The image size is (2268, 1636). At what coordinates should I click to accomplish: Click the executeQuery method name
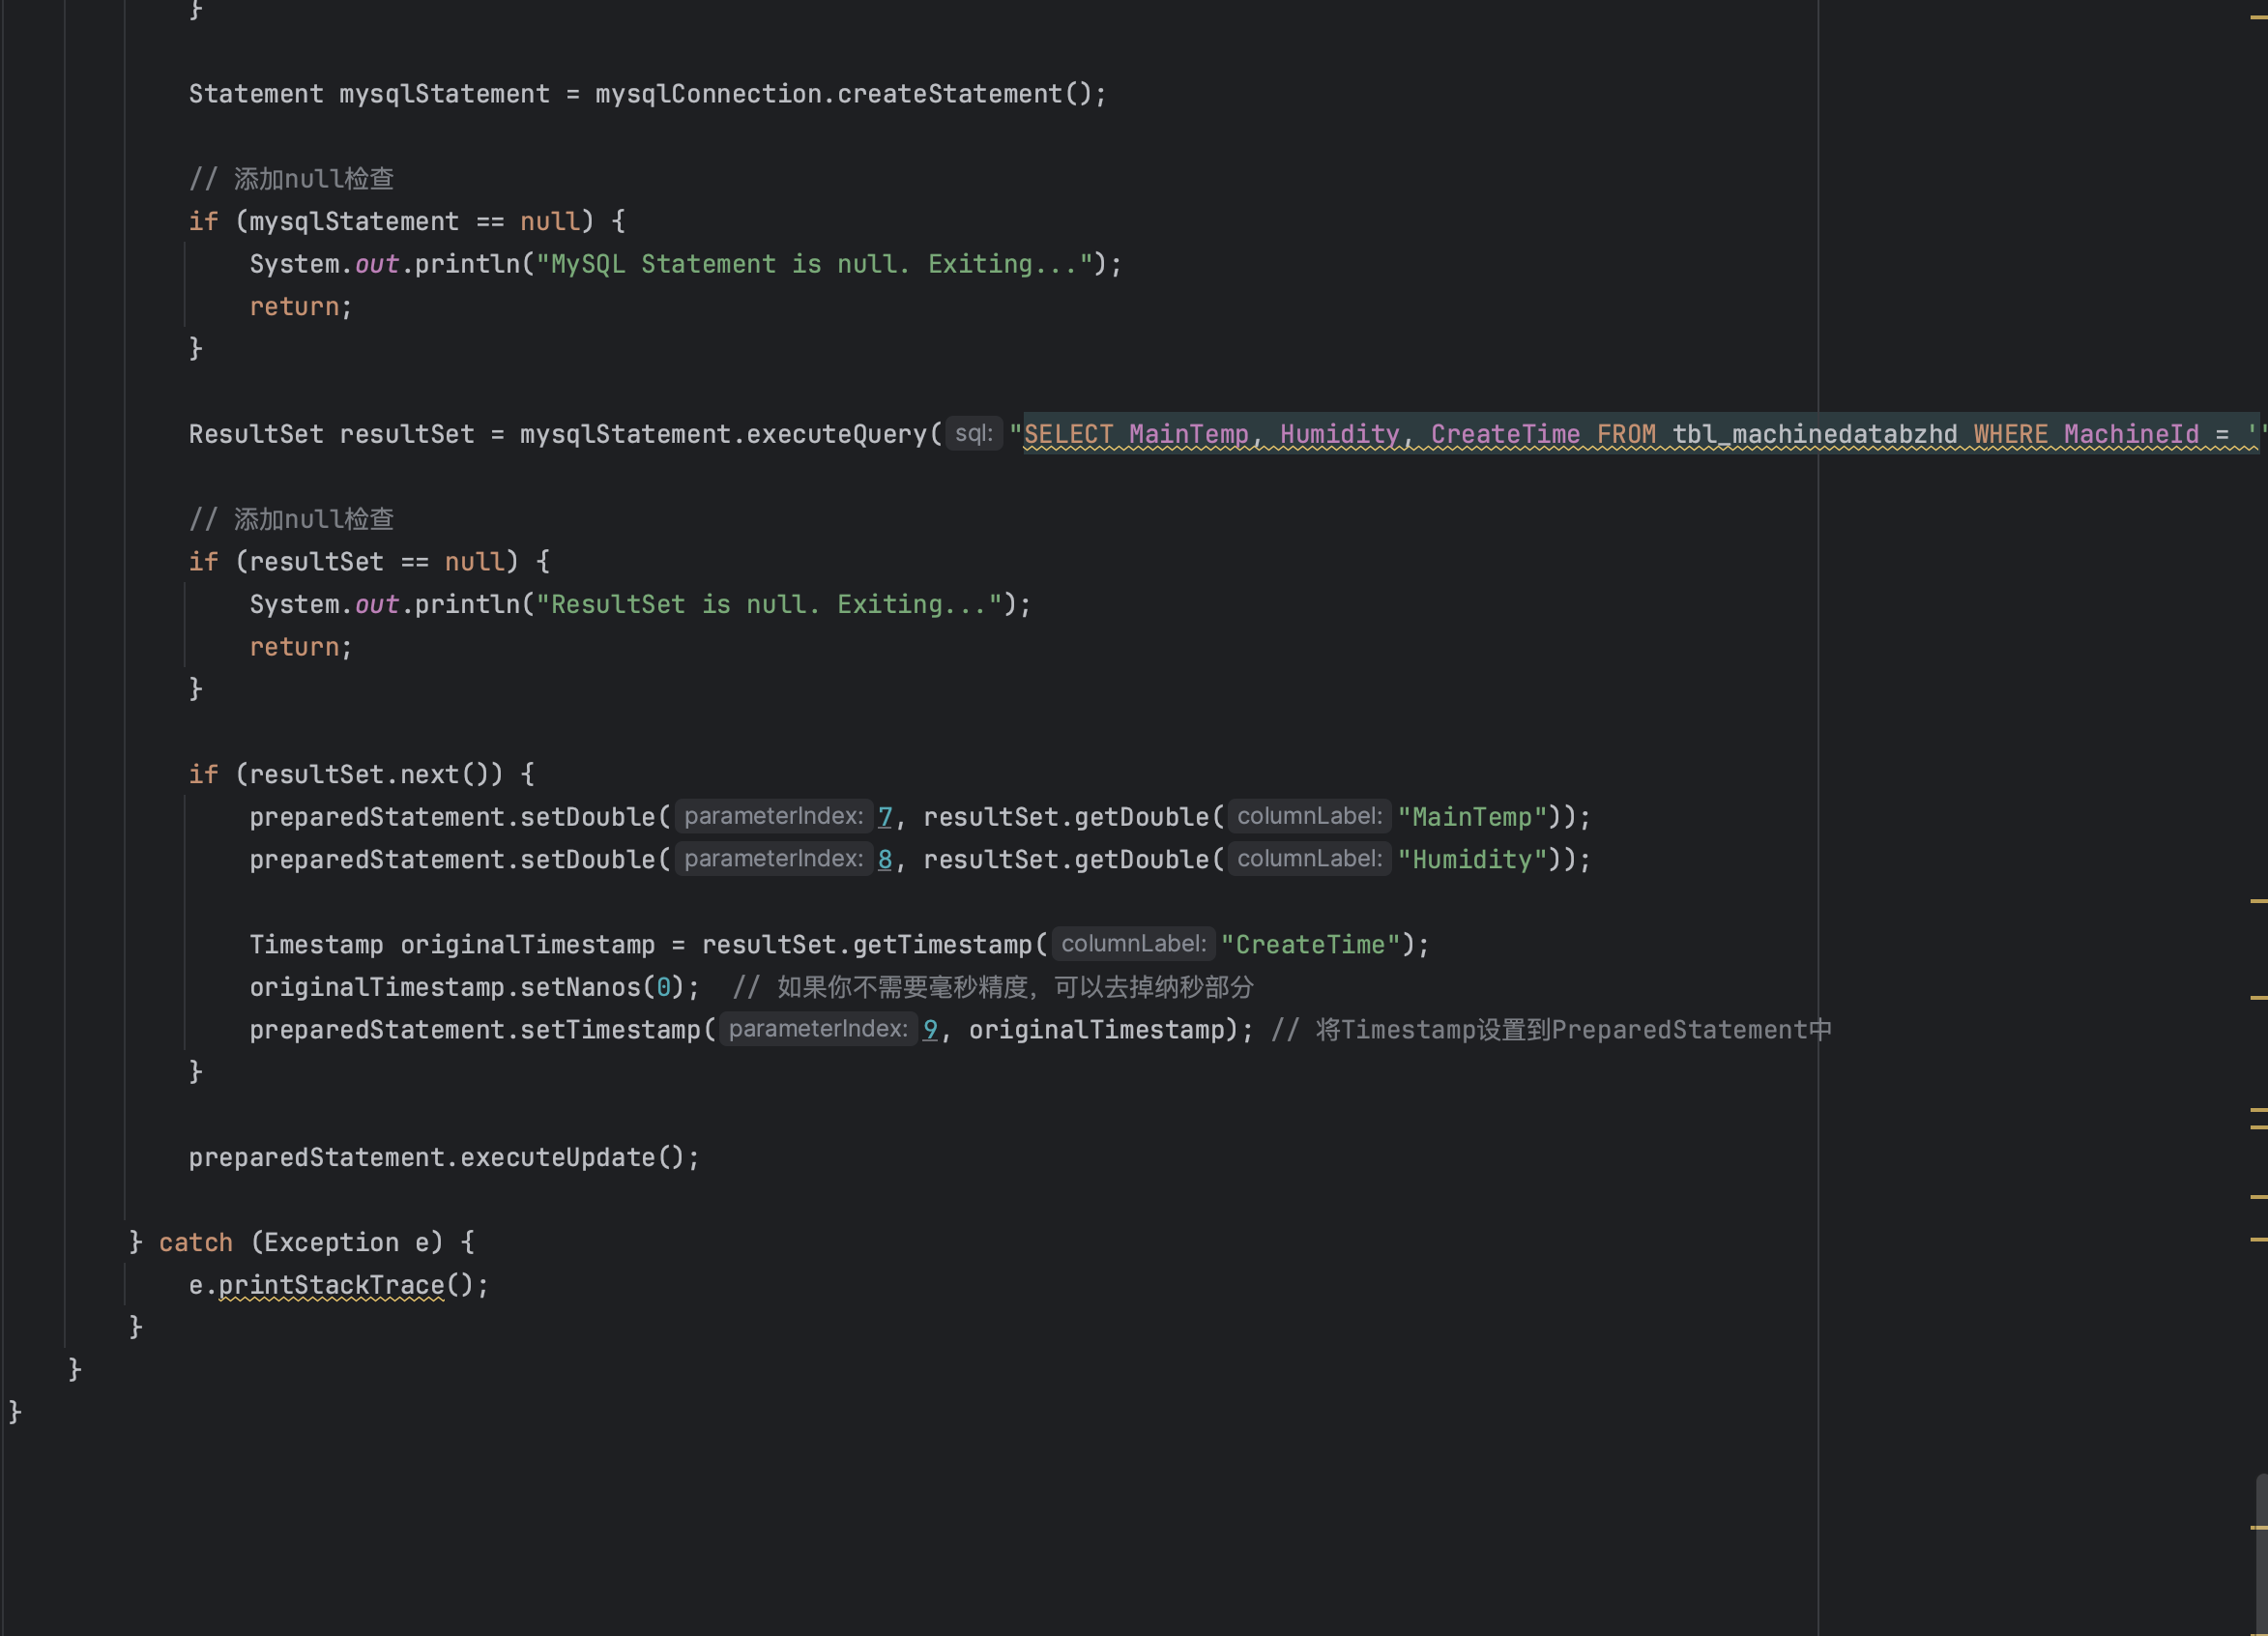click(837, 434)
